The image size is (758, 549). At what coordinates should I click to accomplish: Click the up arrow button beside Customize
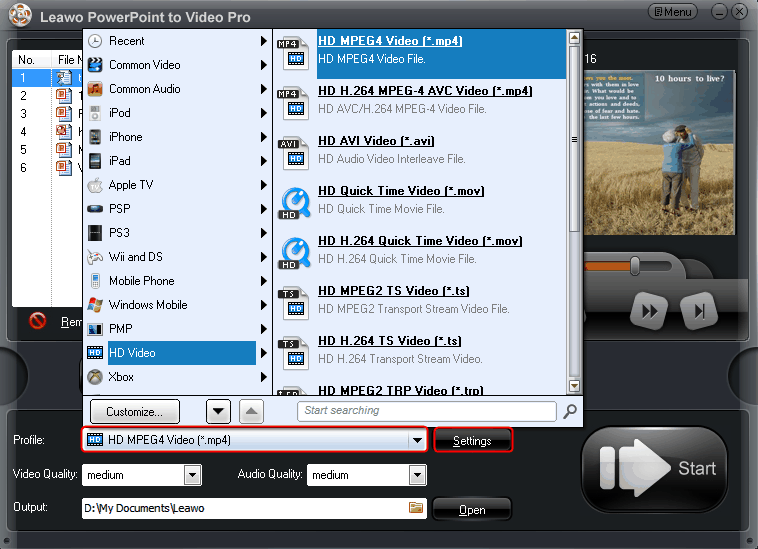pyautogui.click(x=251, y=412)
